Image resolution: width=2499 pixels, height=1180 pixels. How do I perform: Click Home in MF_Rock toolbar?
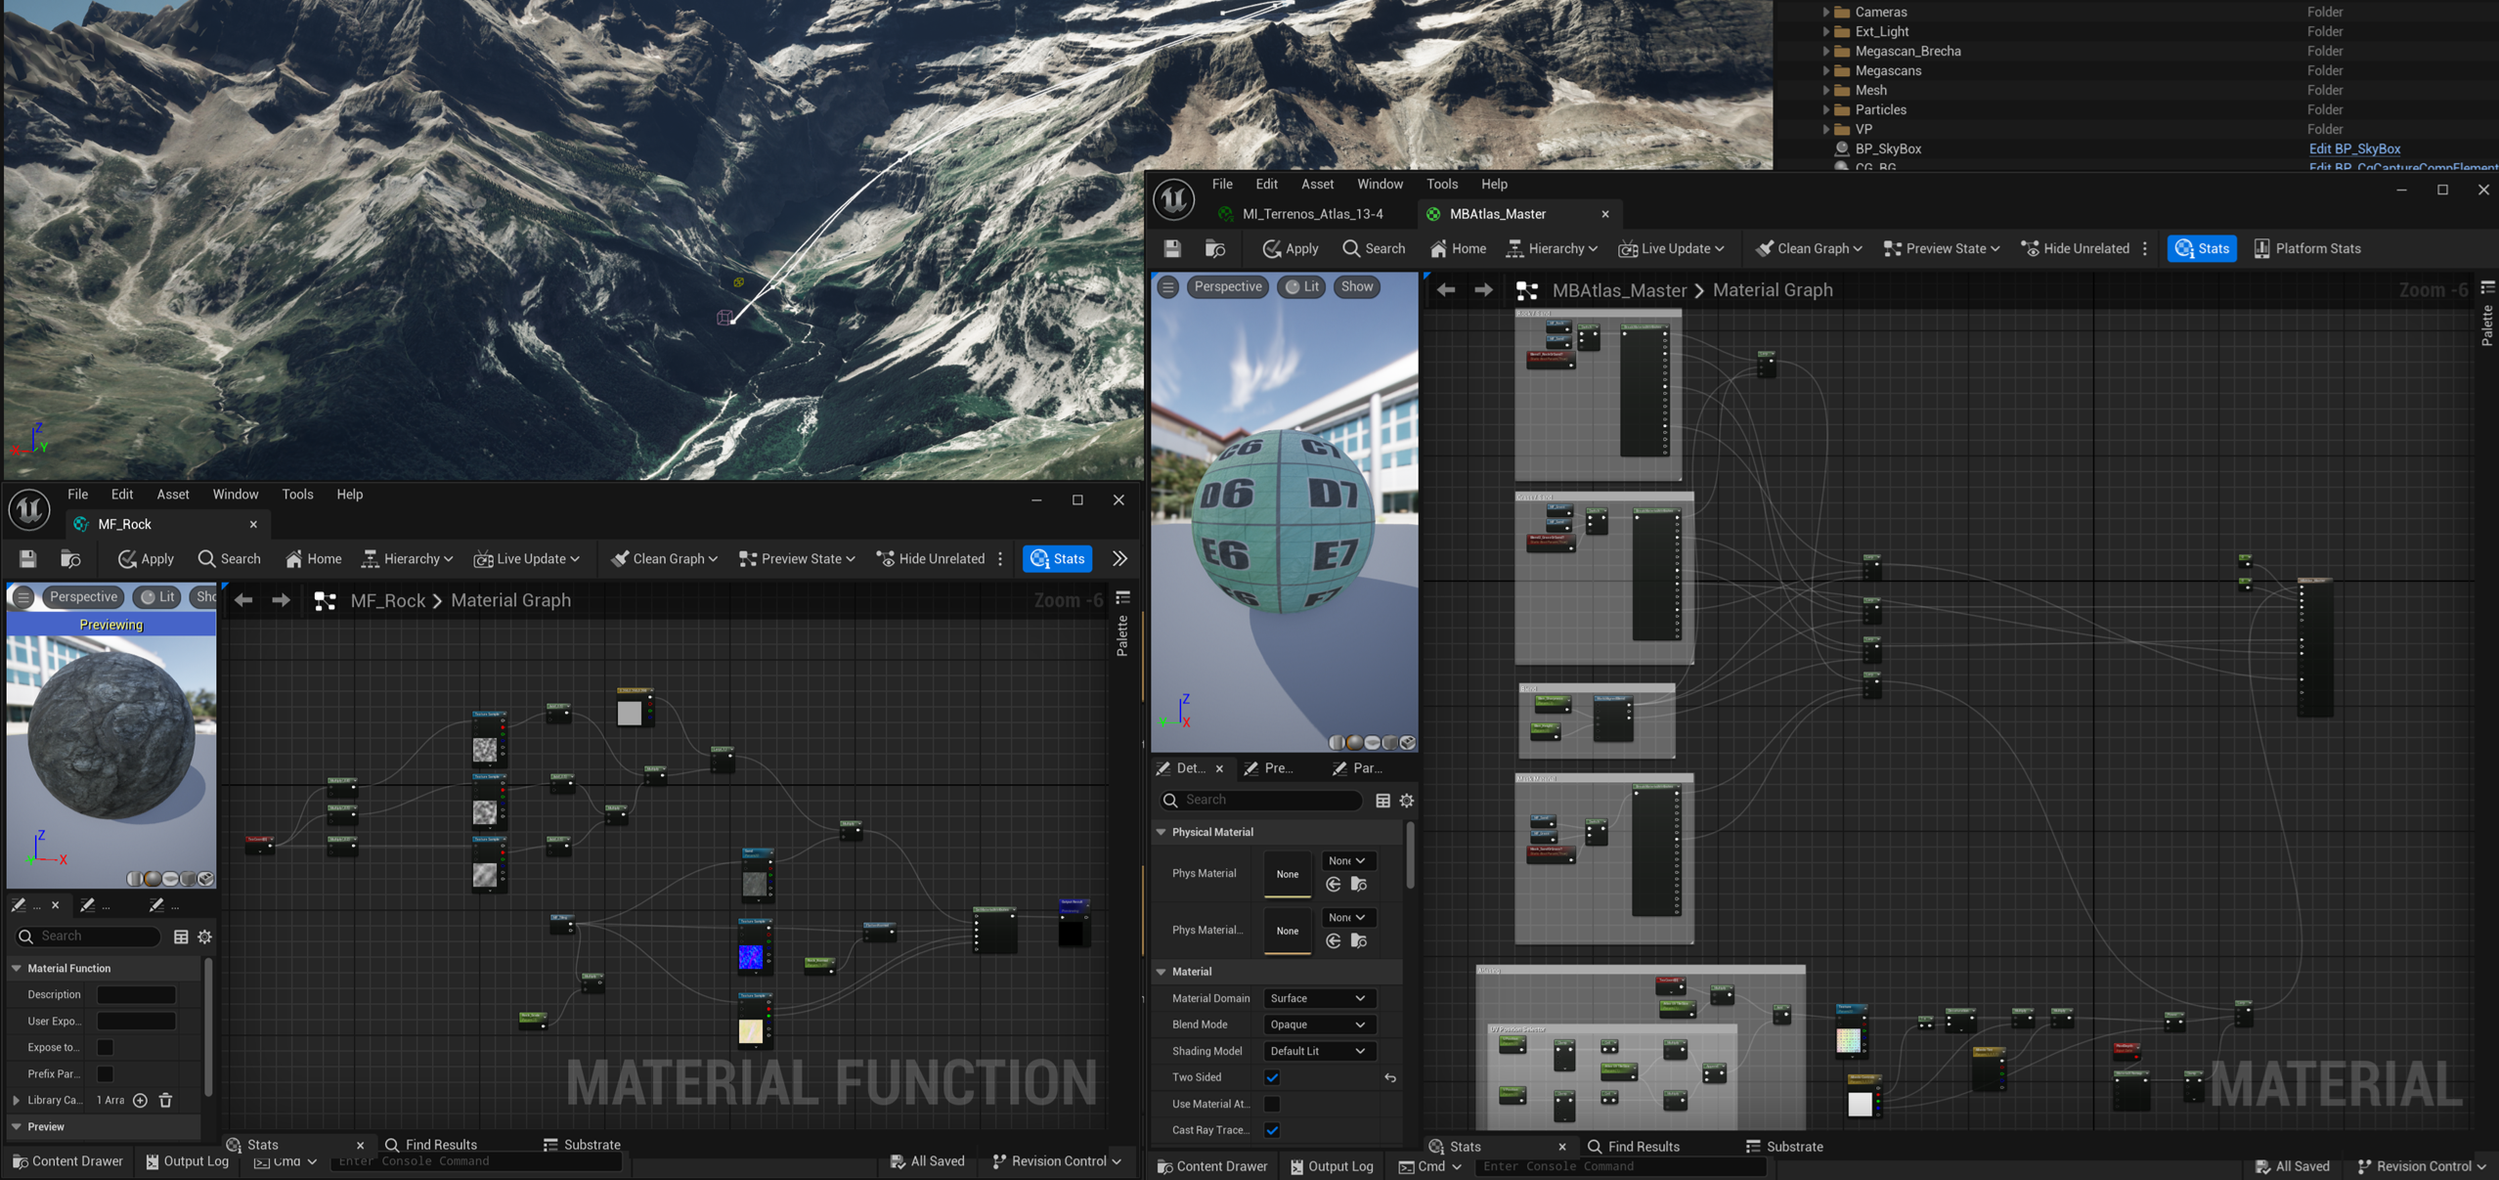[313, 559]
